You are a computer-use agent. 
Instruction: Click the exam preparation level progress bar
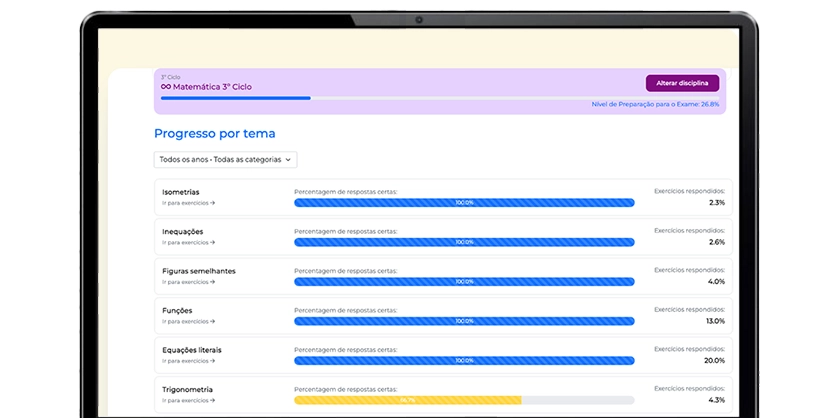tap(440, 98)
